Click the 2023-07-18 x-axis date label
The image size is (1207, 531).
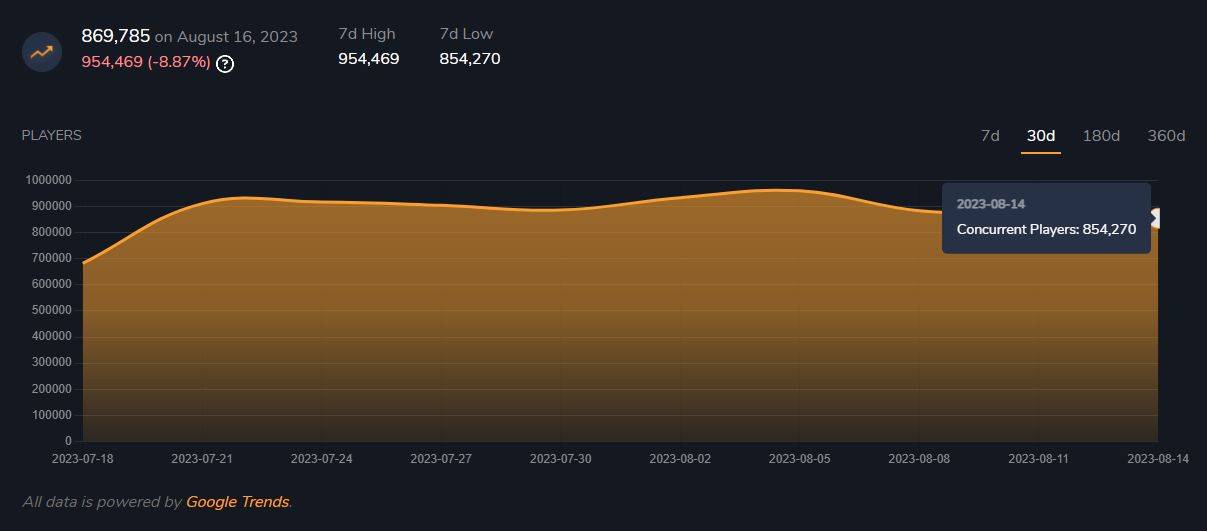click(x=83, y=459)
